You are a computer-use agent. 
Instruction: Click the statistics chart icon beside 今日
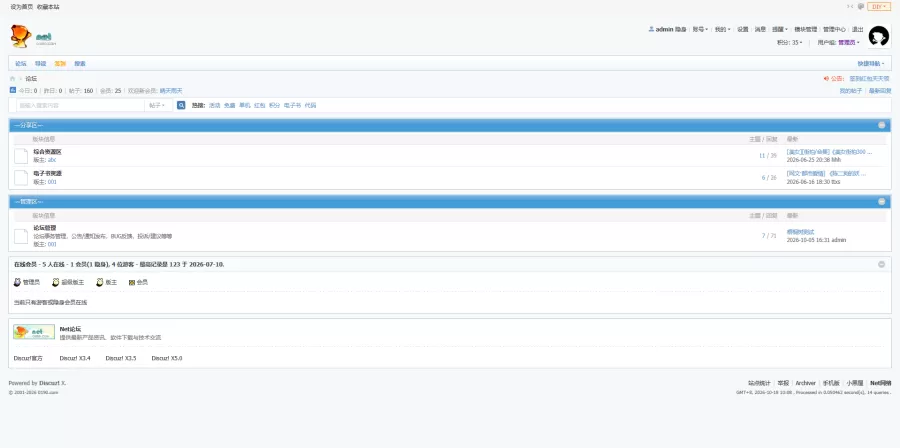coord(13,90)
